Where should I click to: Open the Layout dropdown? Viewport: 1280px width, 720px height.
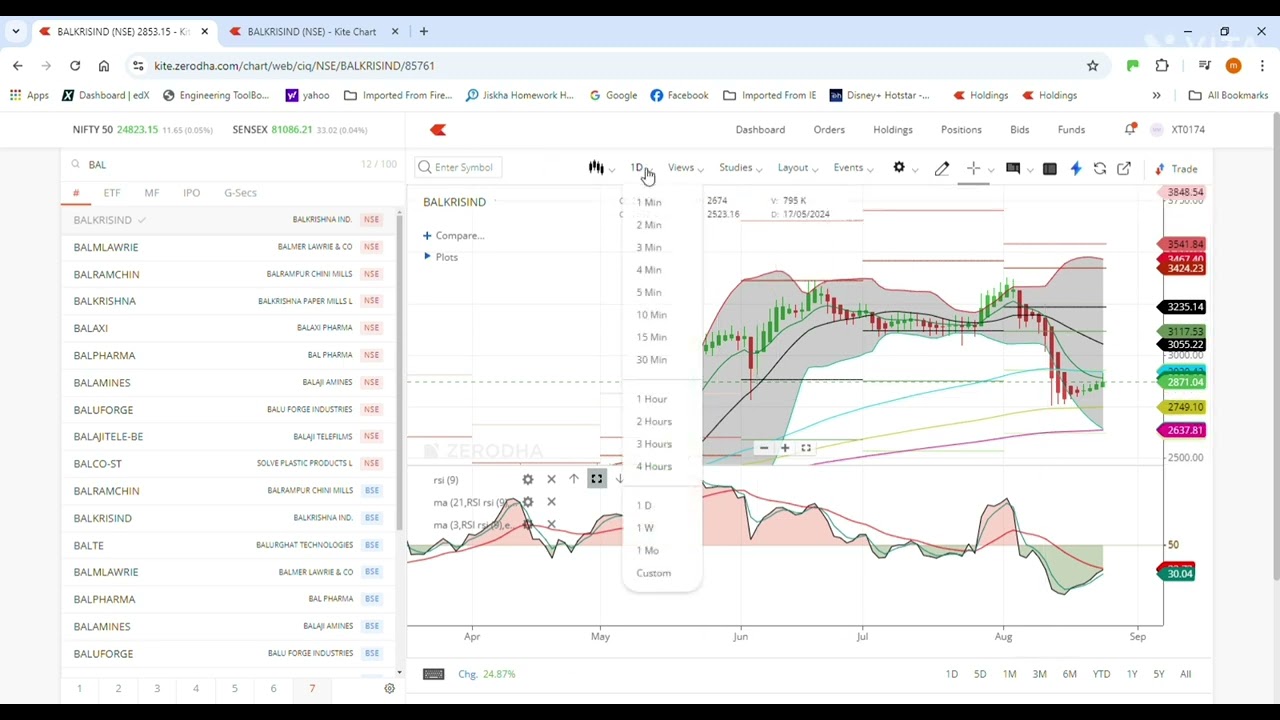tap(798, 168)
